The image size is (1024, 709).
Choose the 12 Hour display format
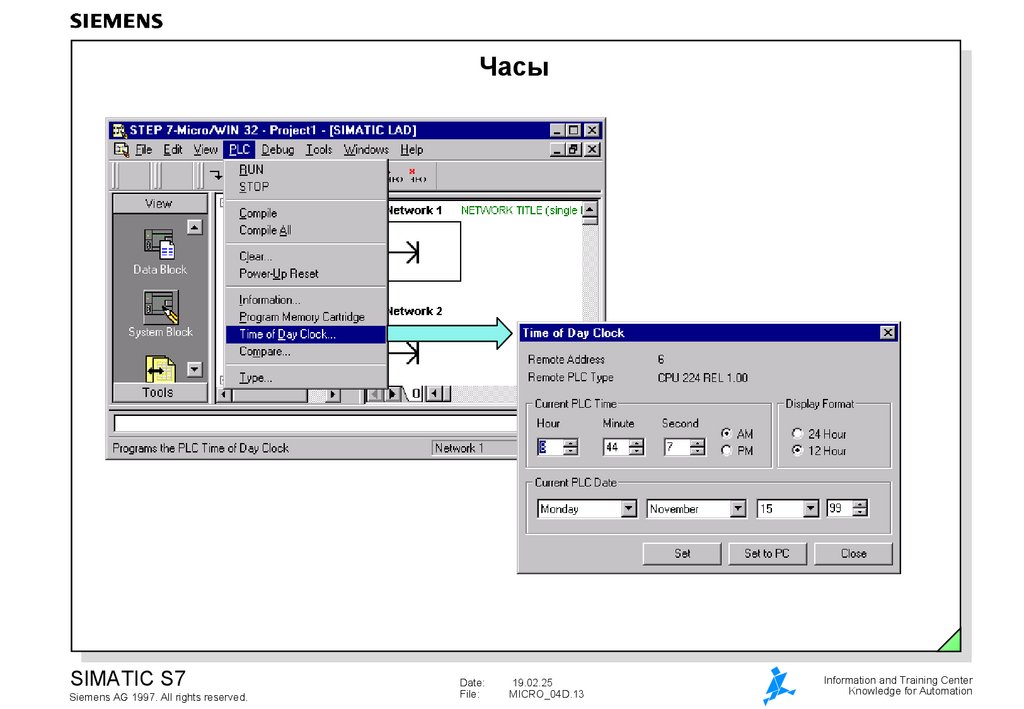click(x=797, y=450)
